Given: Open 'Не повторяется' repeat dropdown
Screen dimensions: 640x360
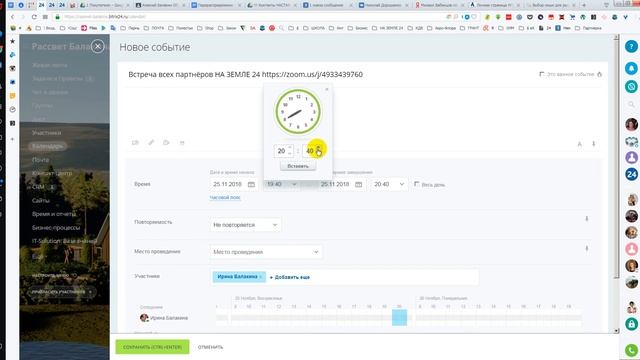Looking at the screenshot, I should point(245,225).
